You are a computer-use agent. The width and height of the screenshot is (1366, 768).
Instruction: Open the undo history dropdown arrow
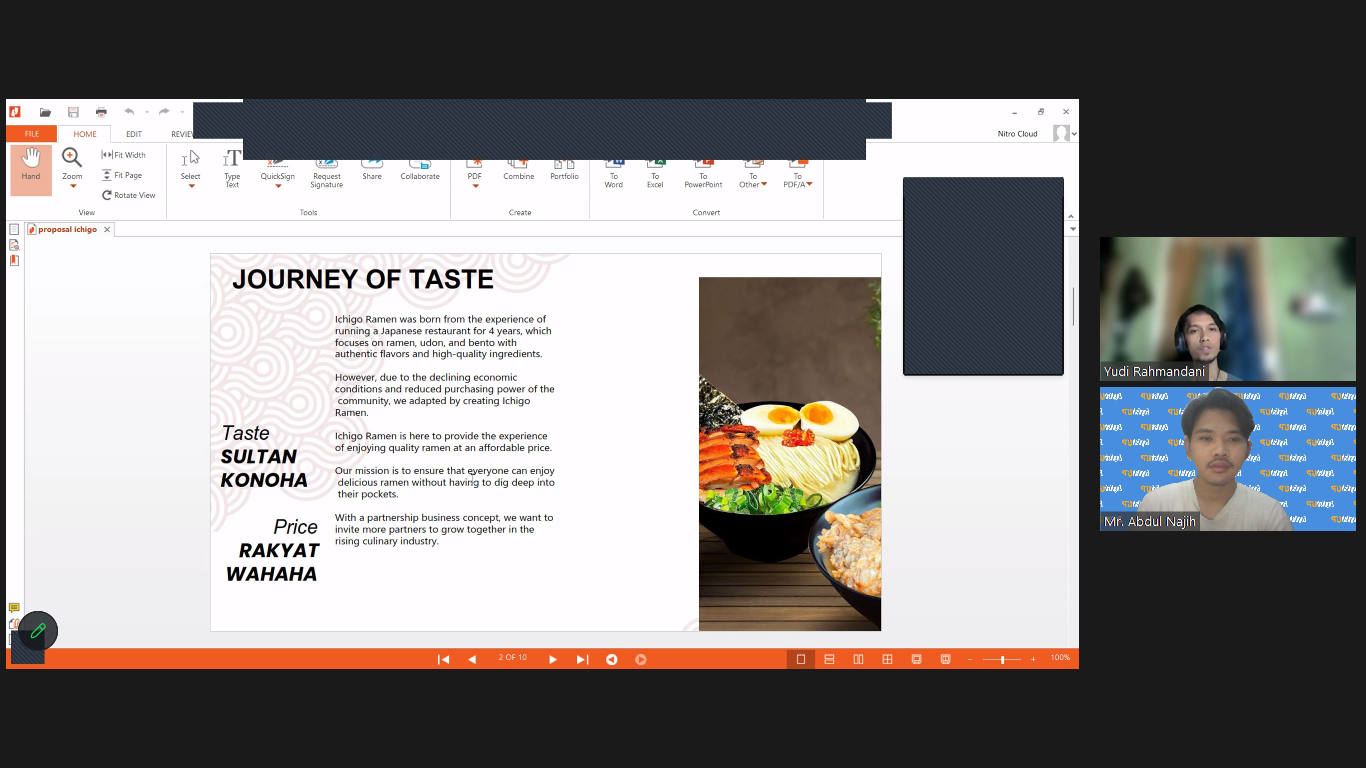[x=147, y=112]
